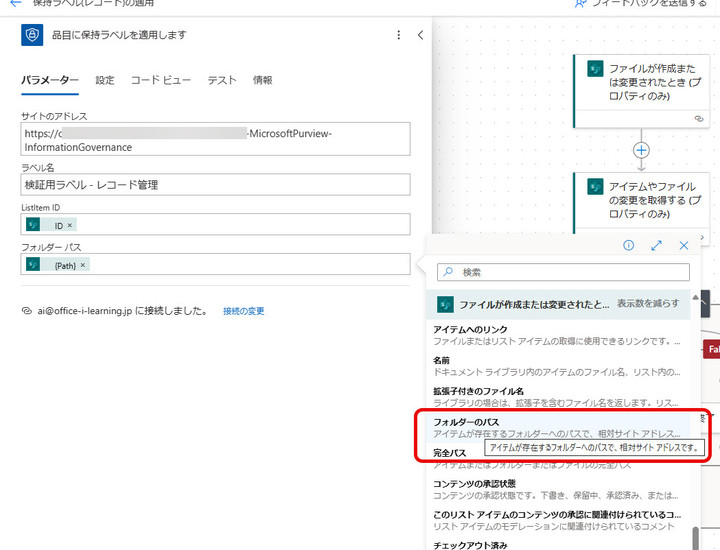Switch to the 設定 tab
720x550 pixels.
click(105, 80)
